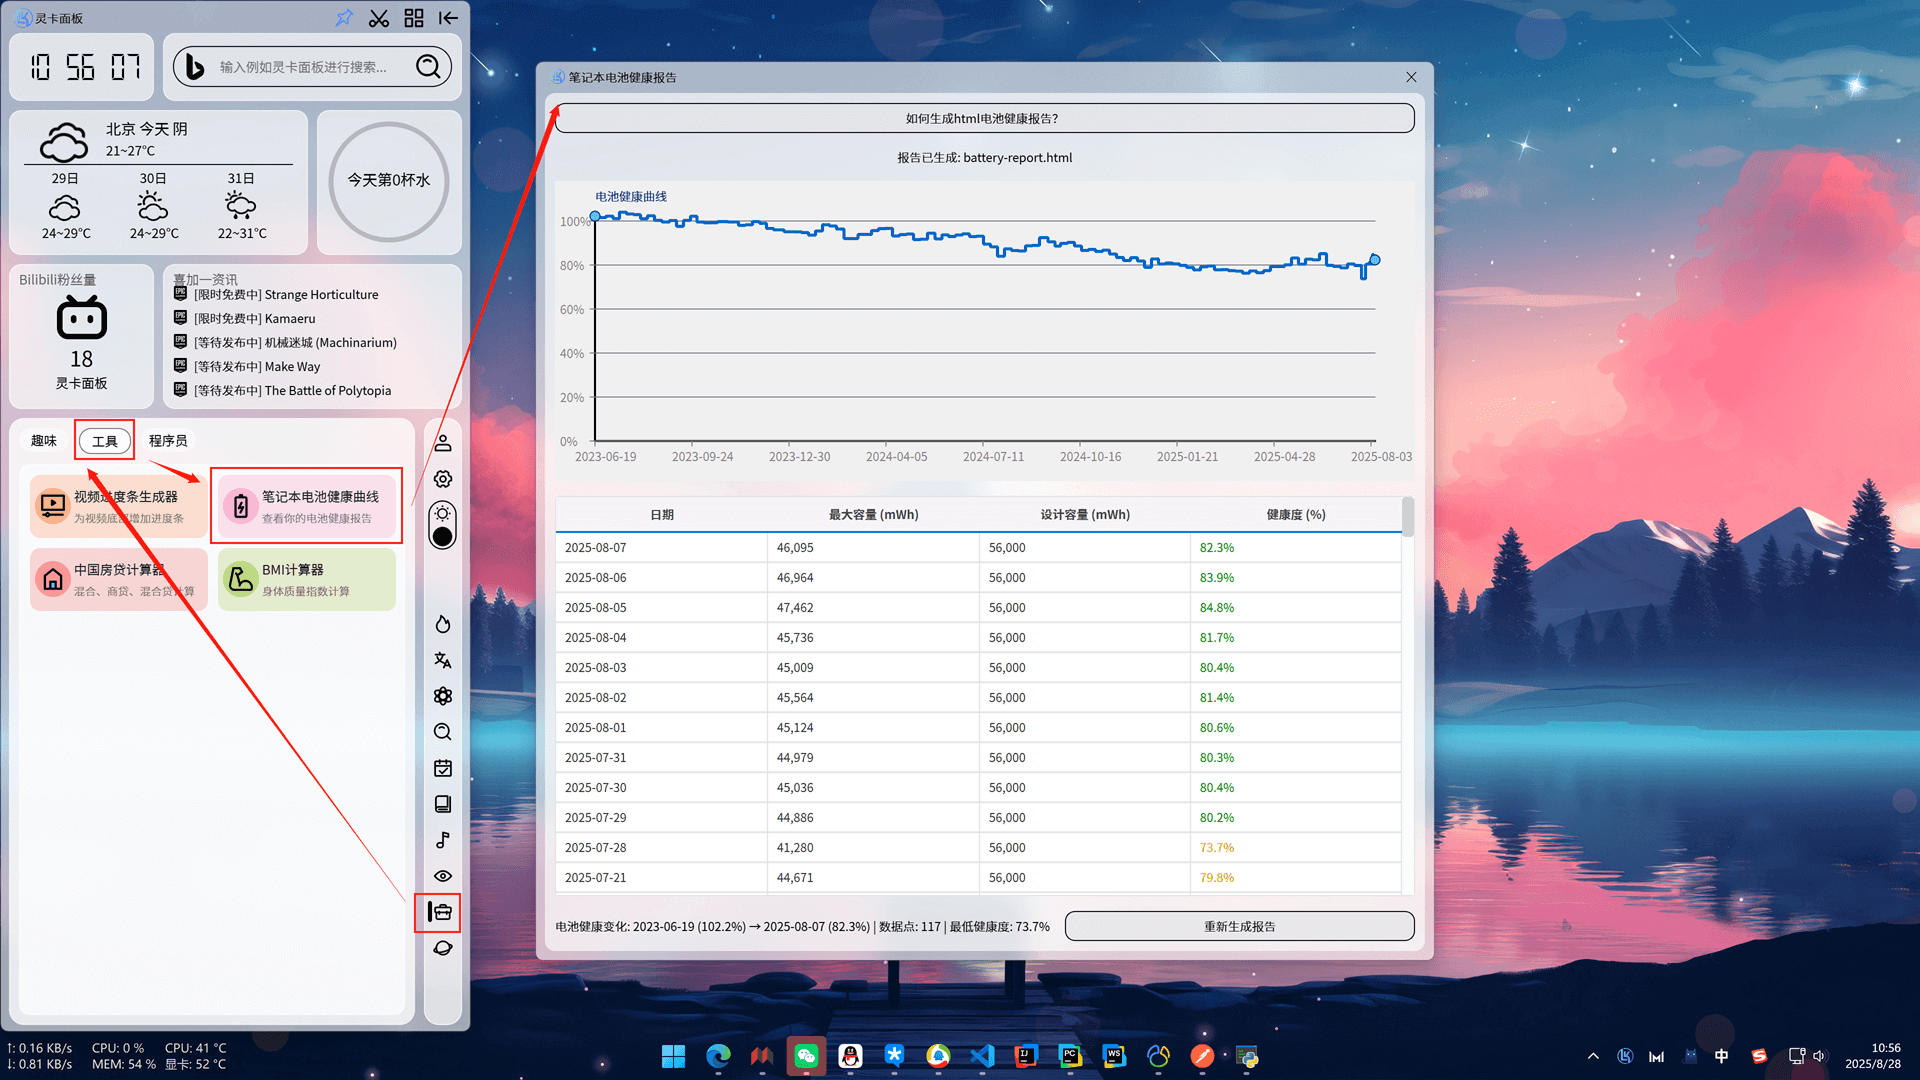The height and width of the screenshot is (1080, 1920).
Task: Open the settings gear in sidebar
Action: [x=443, y=479]
